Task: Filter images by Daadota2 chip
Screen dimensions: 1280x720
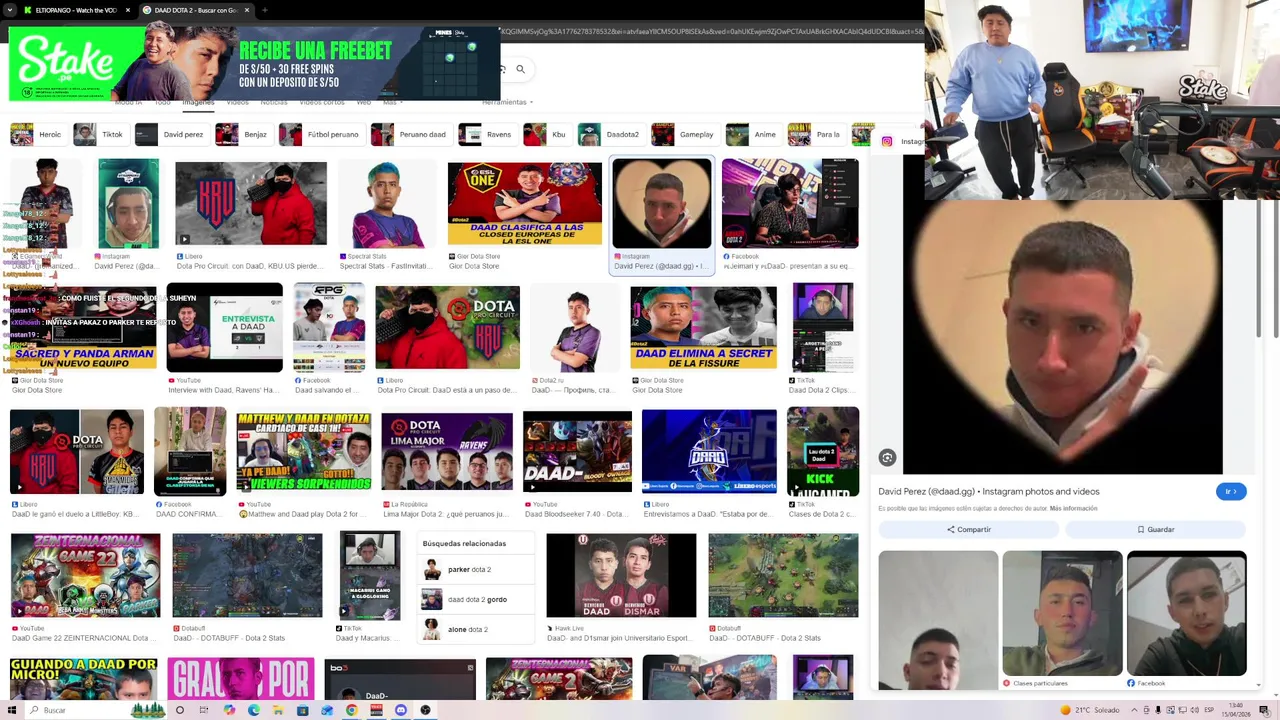Action: tap(611, 134)
